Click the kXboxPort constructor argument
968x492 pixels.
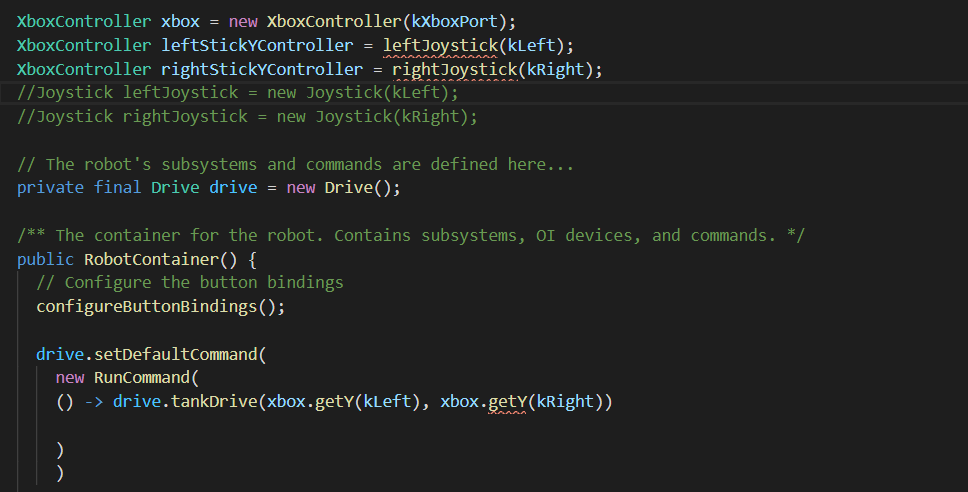[x=455, y=22]
